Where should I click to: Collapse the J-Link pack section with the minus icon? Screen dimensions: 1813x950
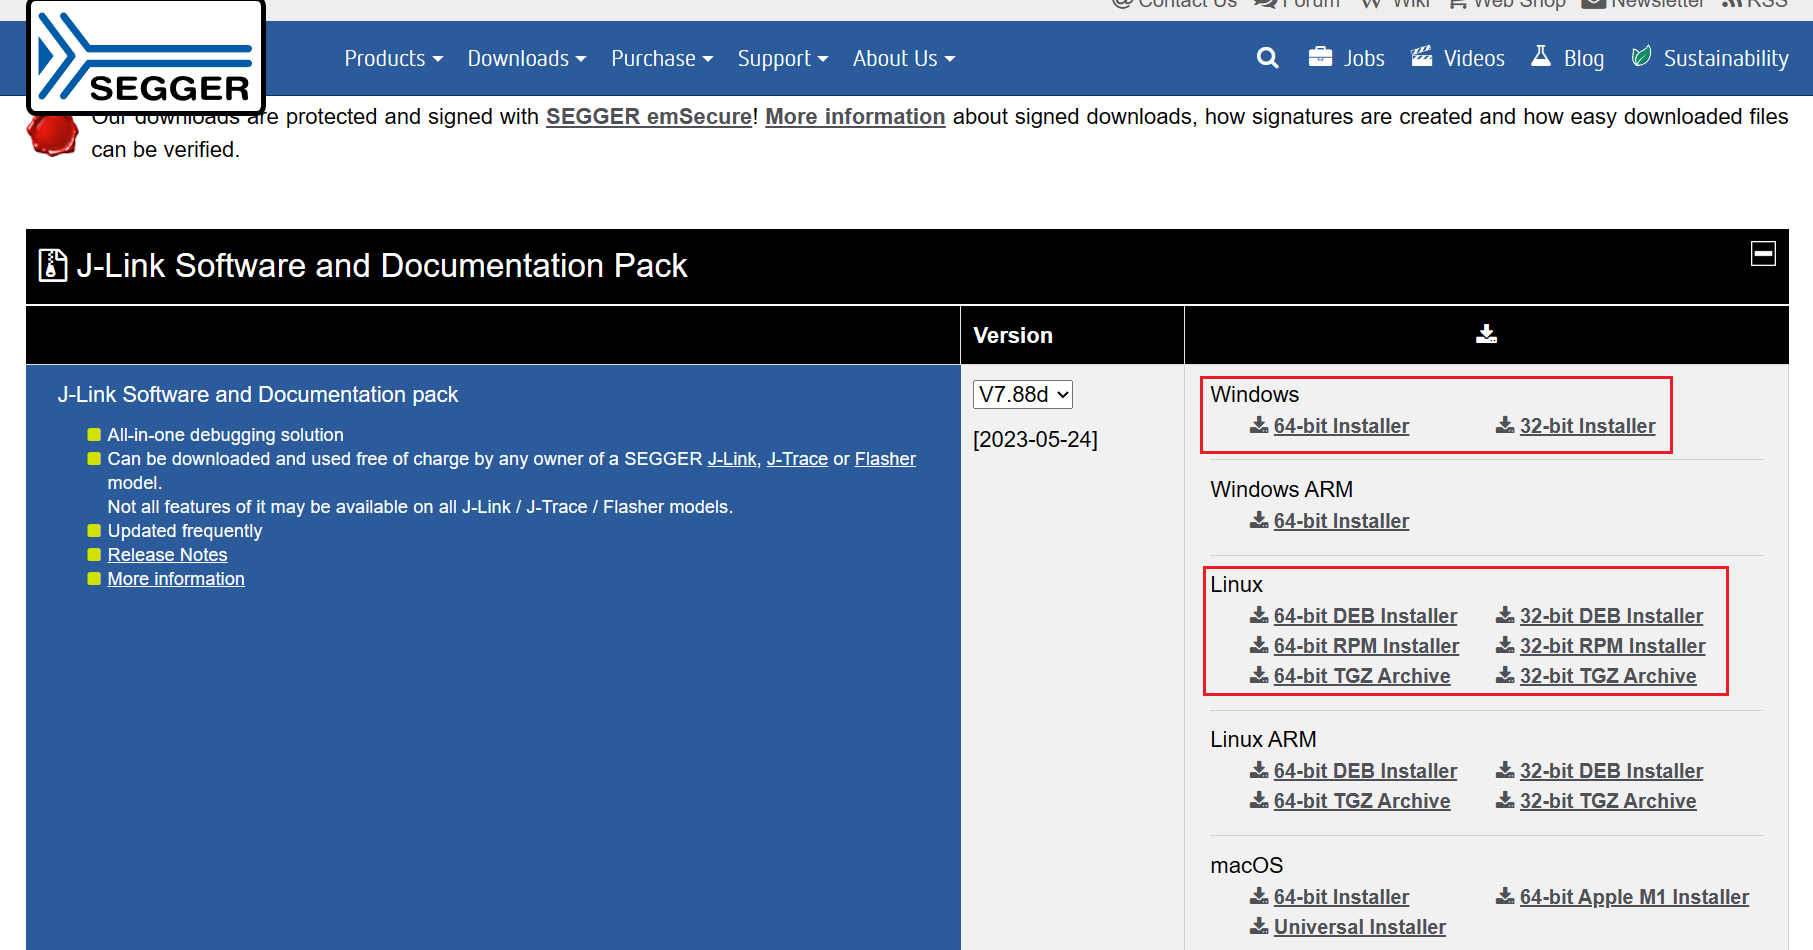1763,253
